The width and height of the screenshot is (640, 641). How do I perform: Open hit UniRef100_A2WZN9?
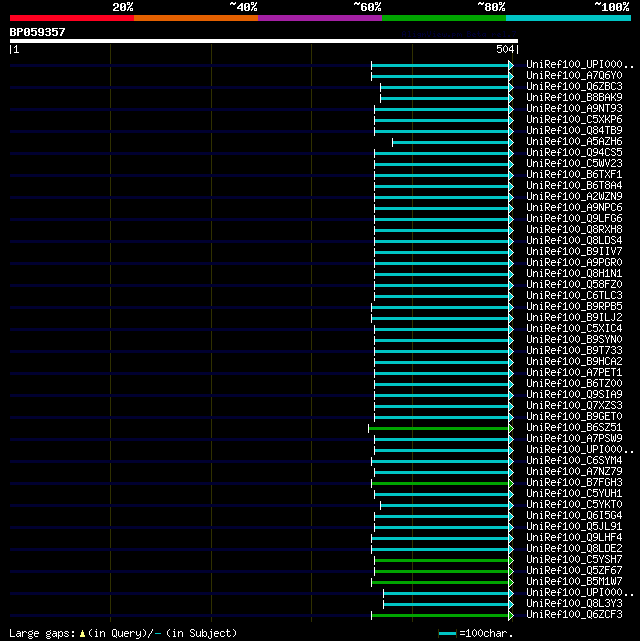coord(574,197)
